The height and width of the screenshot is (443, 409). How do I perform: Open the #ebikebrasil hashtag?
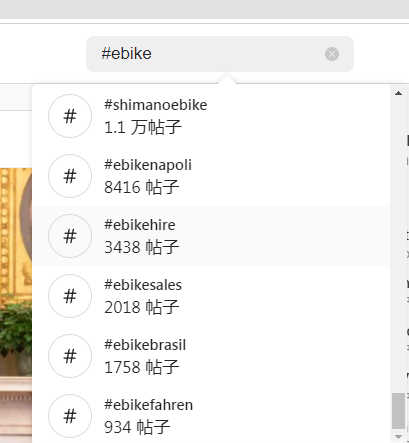click(x=211, y=356)
